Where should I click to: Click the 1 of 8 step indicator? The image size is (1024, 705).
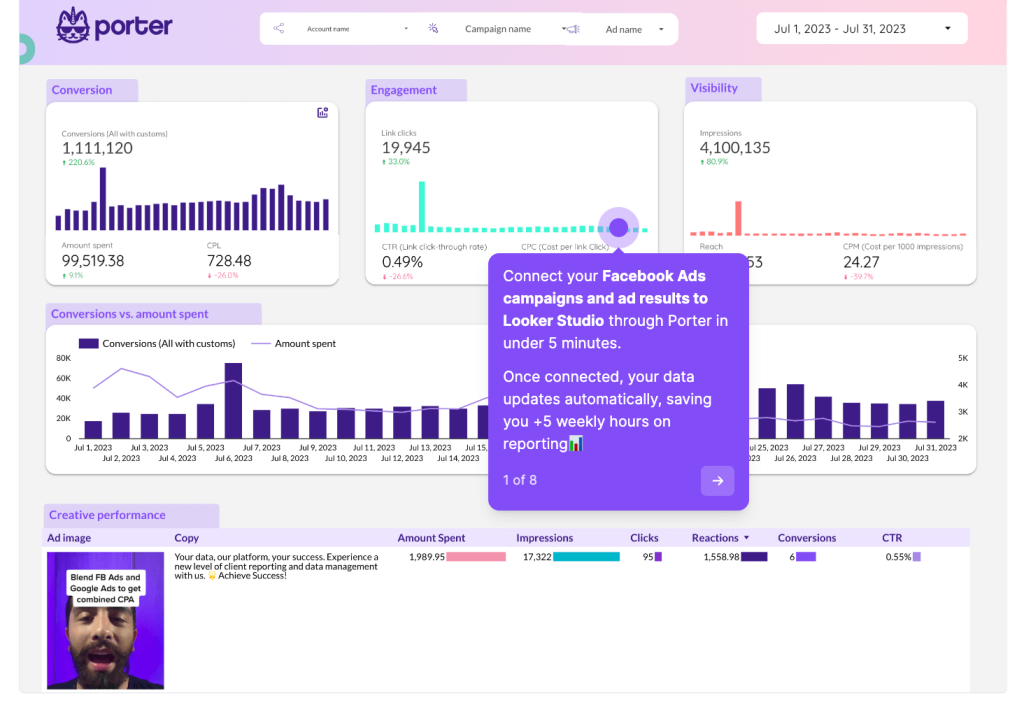click(x=520, y=480)
